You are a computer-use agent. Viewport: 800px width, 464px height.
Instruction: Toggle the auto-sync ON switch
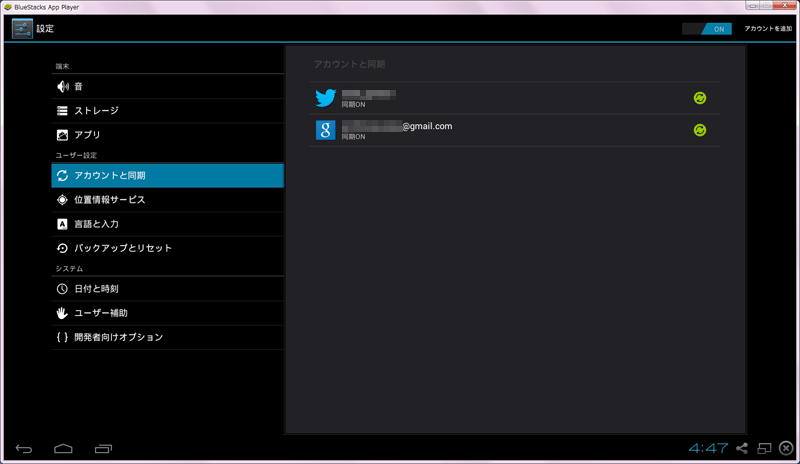coord(707,29)
